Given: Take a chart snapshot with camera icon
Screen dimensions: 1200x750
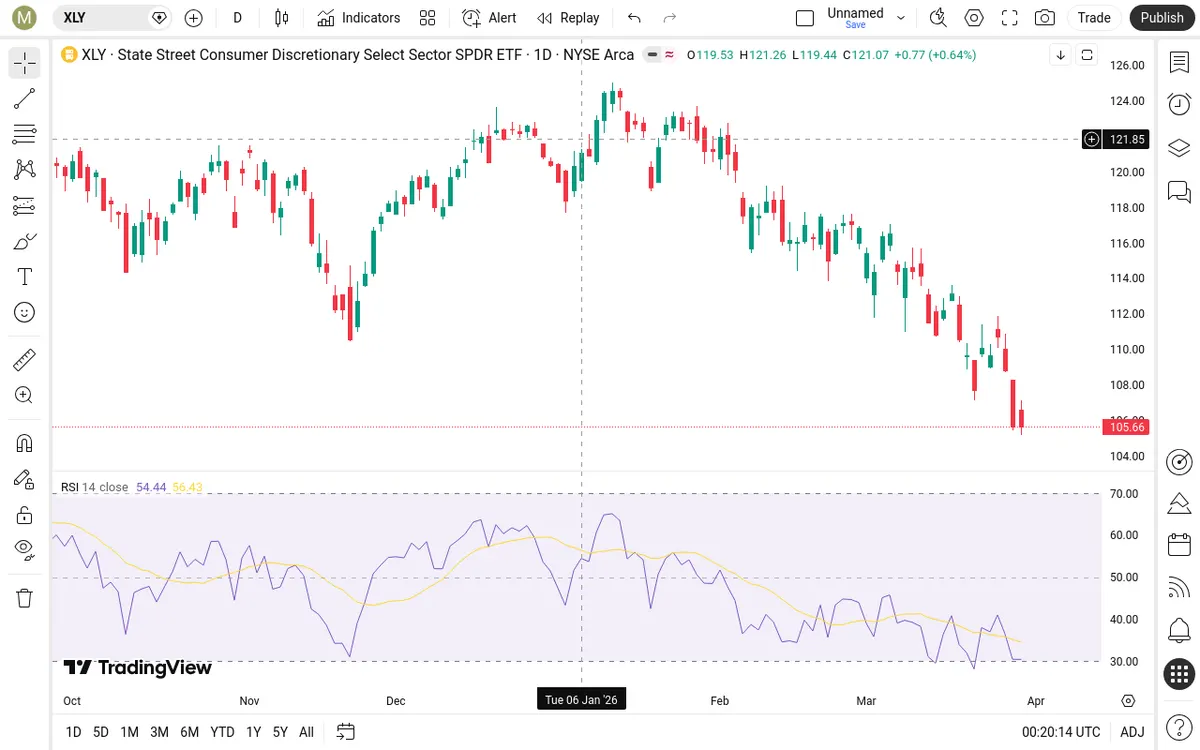Looking at the screenshot, I should pyautogui.click(x=1045, y=18).
